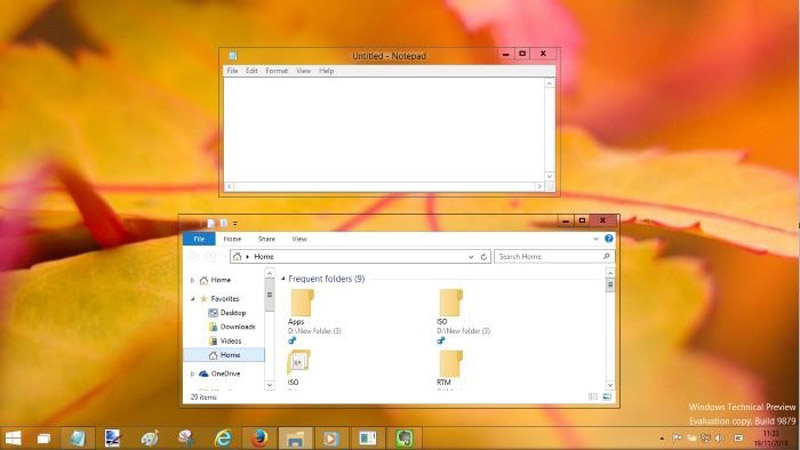Show hidden system tray icons arrow
800x450 pixels.
[662, 438]
